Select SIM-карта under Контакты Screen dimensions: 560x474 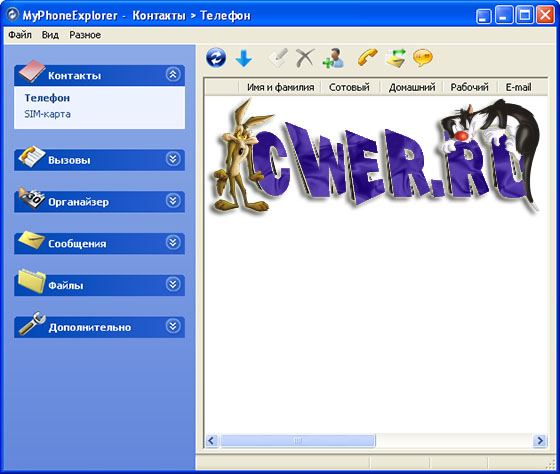click(48, 114)
